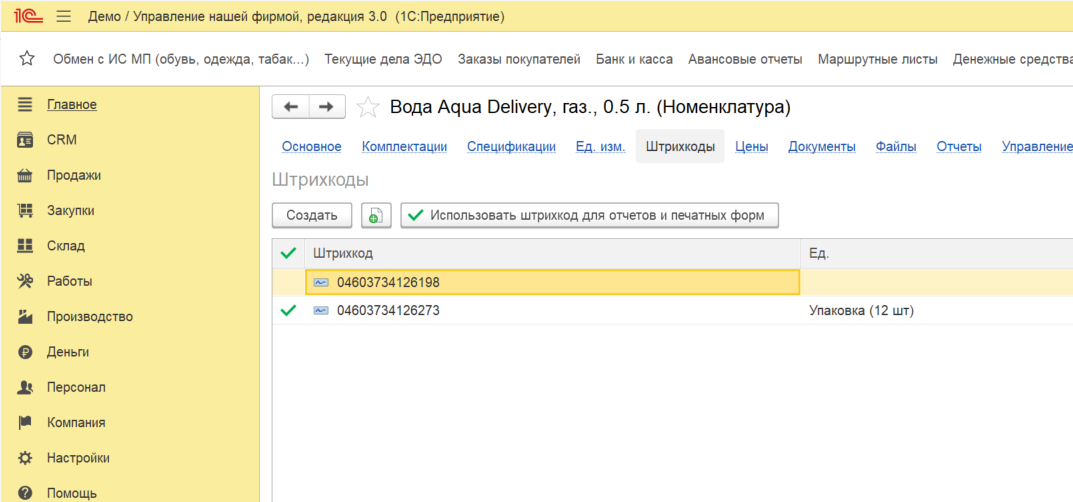Select the Штрихкоды tab
Viewport: 1073px width, 502px height.
680,146
